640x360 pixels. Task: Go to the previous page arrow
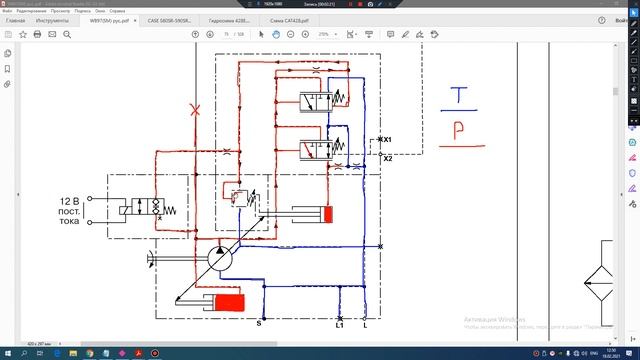pos(195,34)
